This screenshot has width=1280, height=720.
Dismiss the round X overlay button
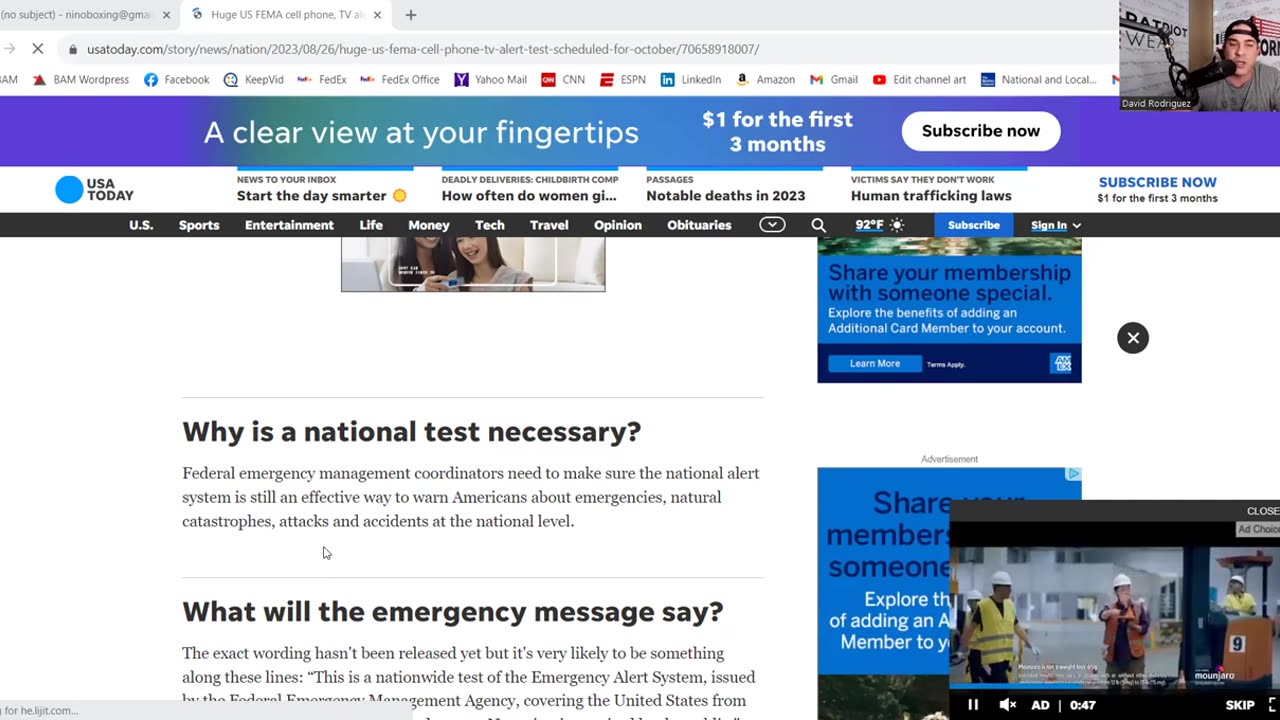coord(1133,338)
